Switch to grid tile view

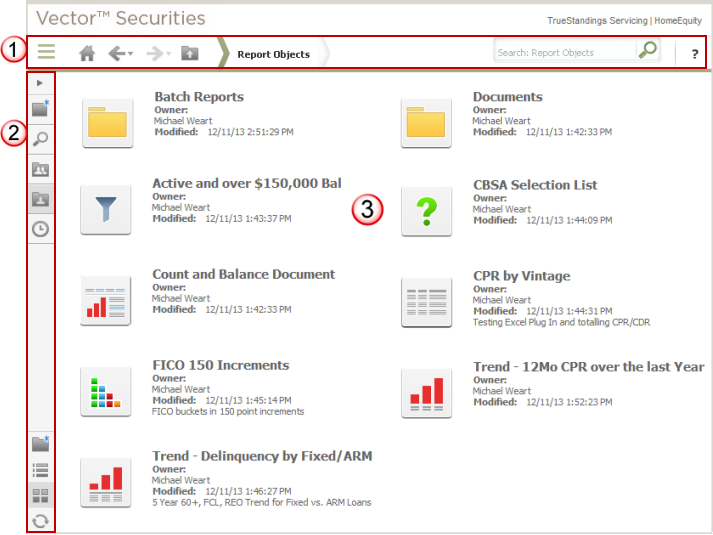click(41, 495)
